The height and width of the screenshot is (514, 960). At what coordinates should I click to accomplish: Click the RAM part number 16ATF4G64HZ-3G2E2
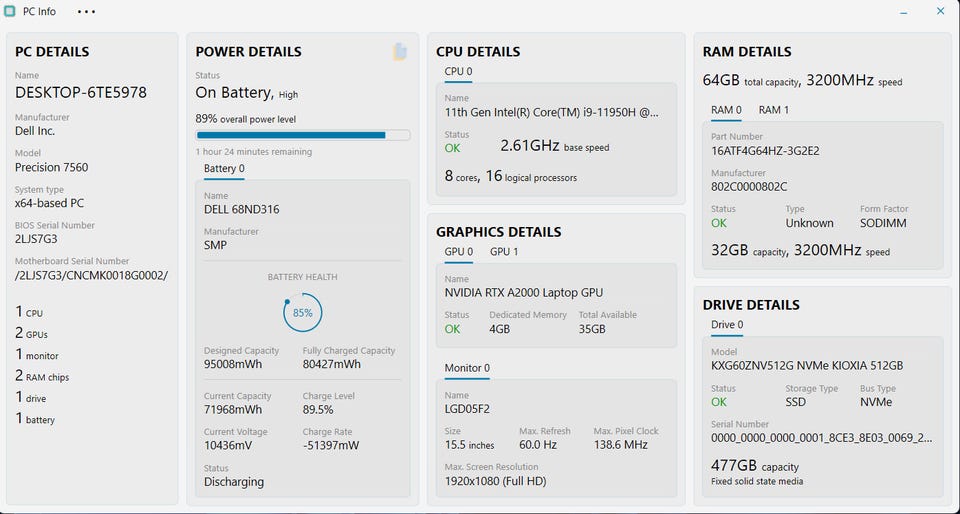pos(765,151)
